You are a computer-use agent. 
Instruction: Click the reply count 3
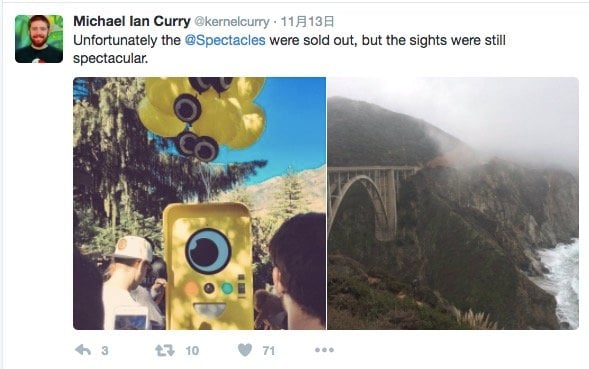pyautogui.click(x=105, y=351)
